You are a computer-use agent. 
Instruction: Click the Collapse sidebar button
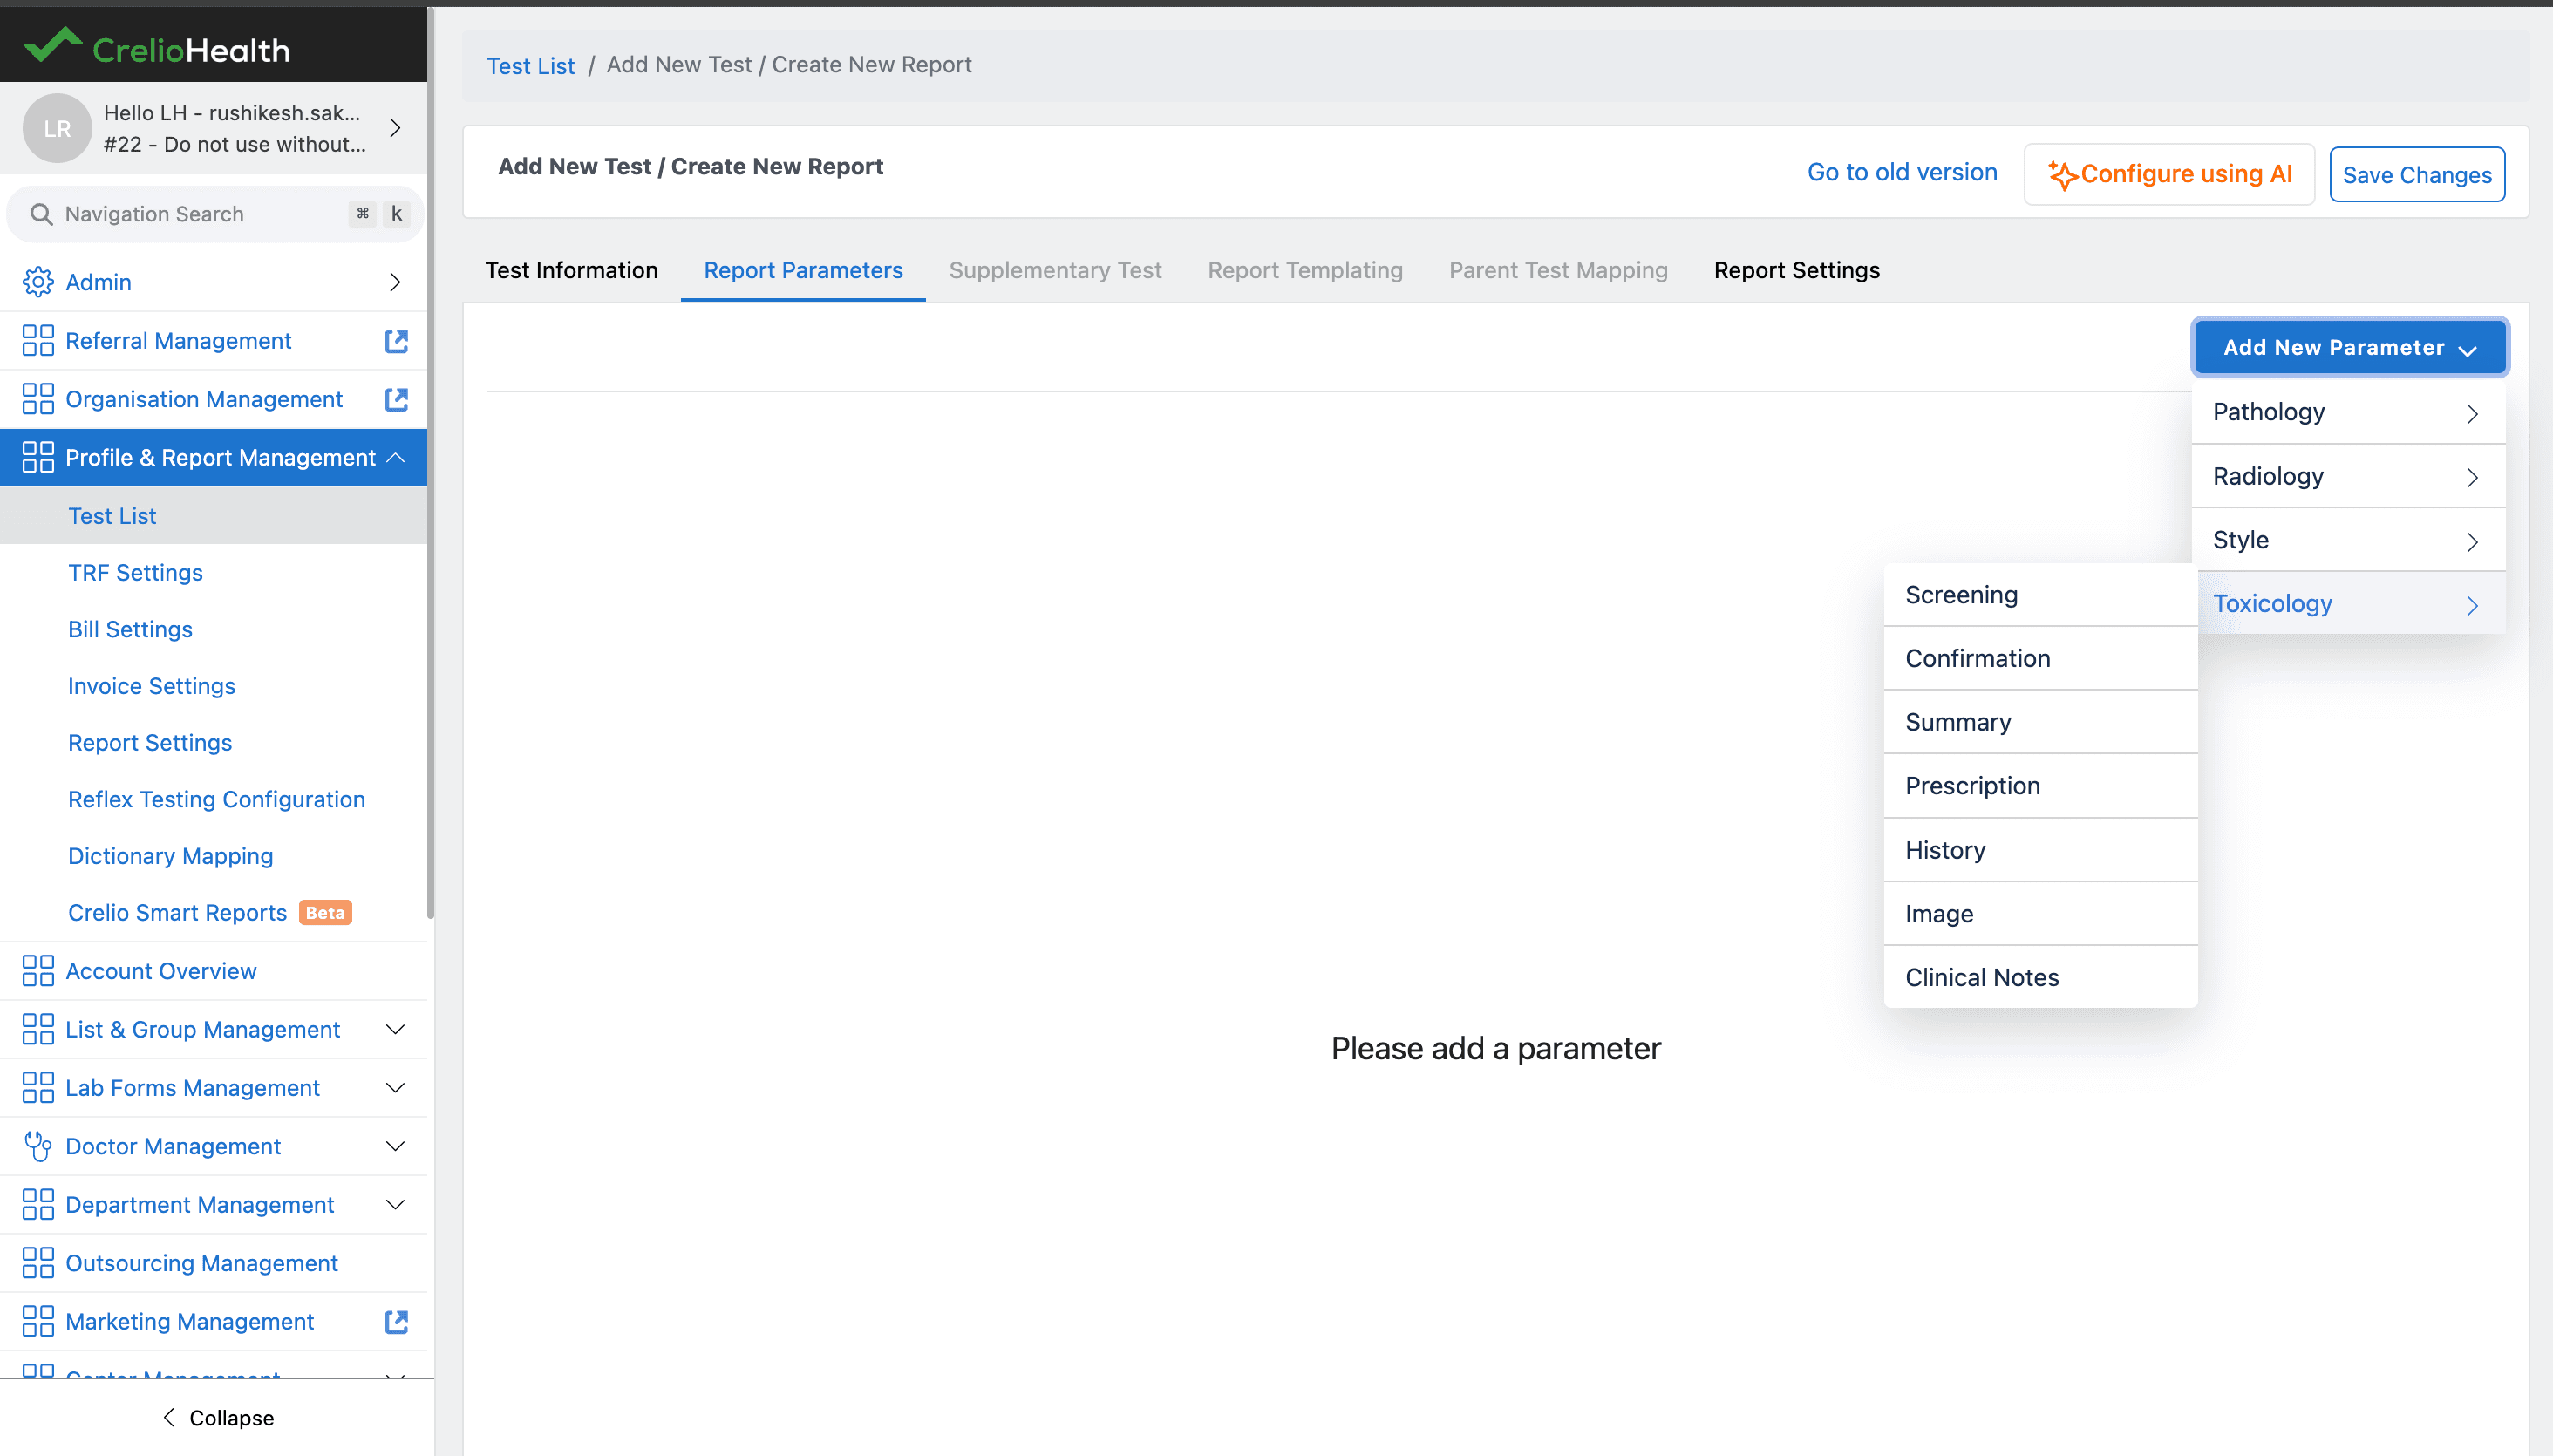pos(217,1417)
